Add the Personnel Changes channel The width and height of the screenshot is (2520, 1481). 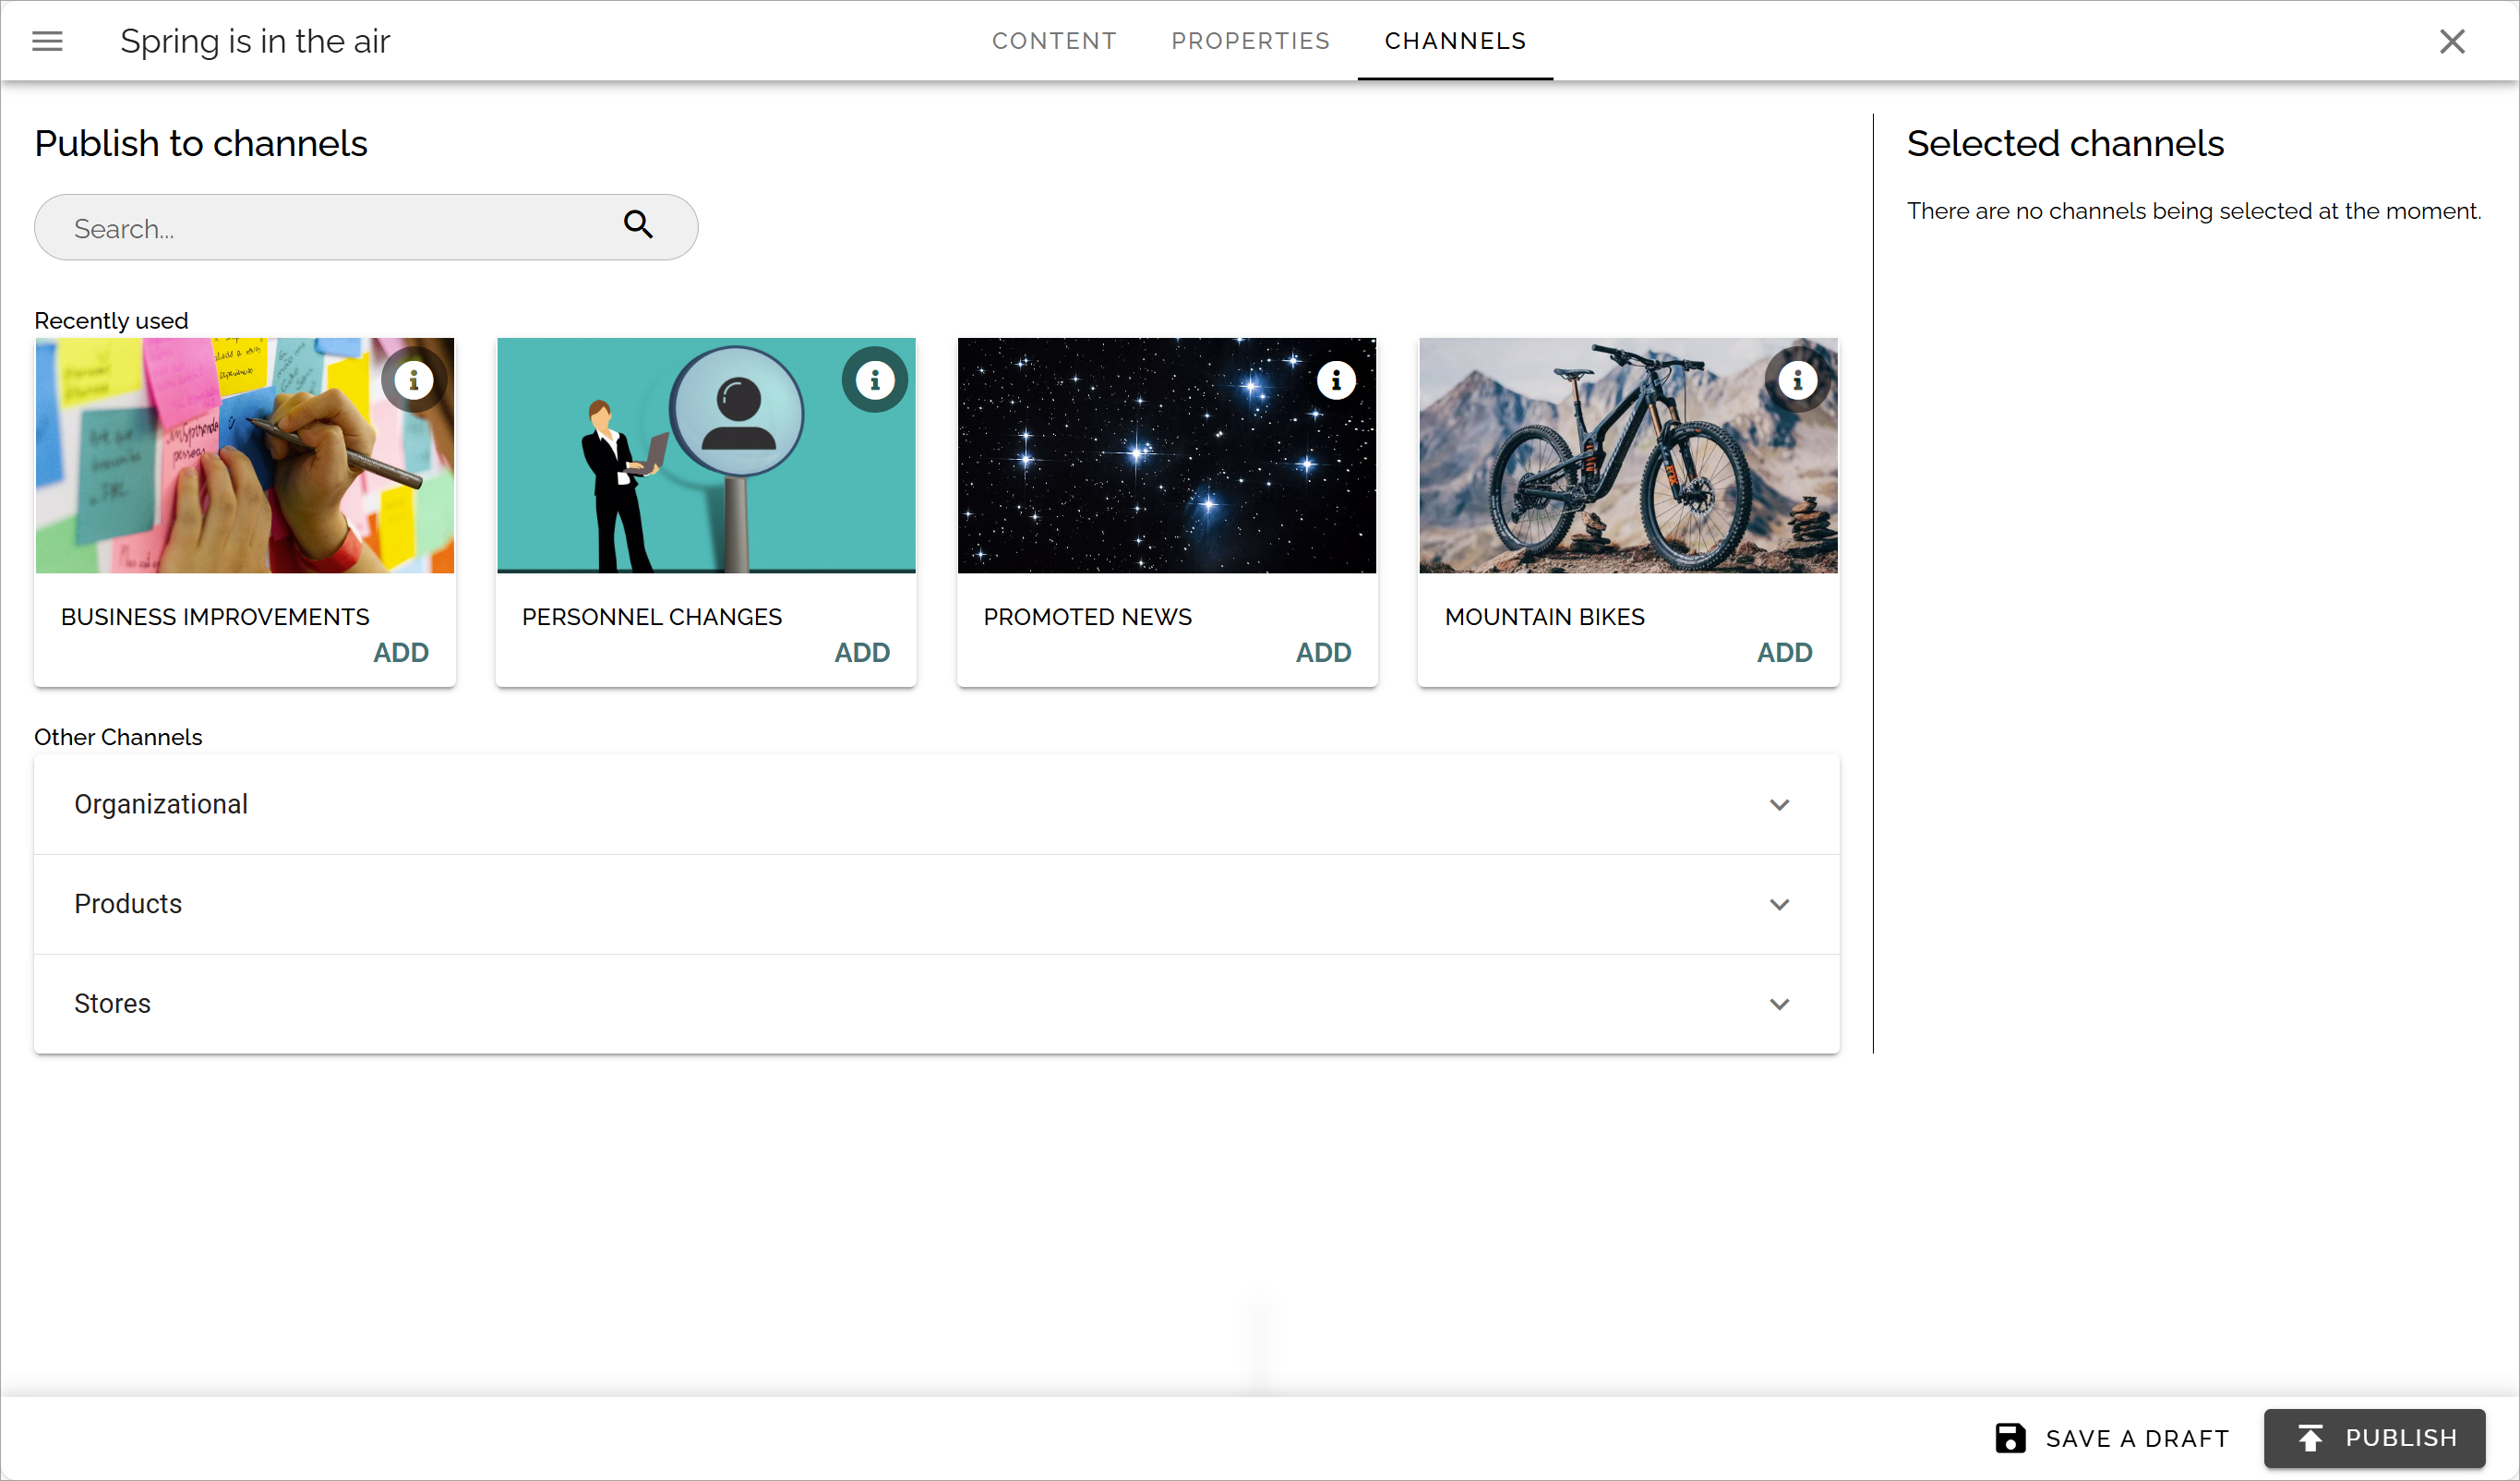click(862, 652)
